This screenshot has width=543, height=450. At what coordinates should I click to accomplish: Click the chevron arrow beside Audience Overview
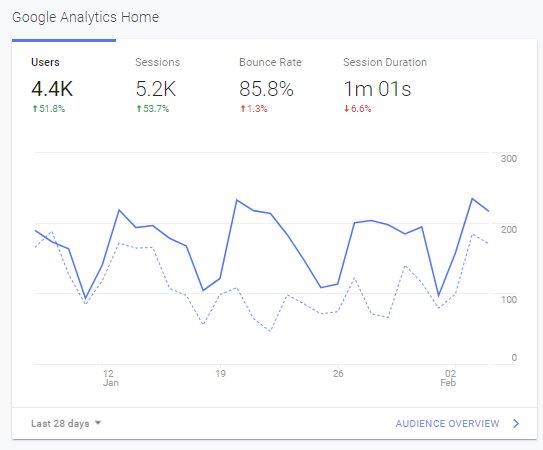point(516,424)
